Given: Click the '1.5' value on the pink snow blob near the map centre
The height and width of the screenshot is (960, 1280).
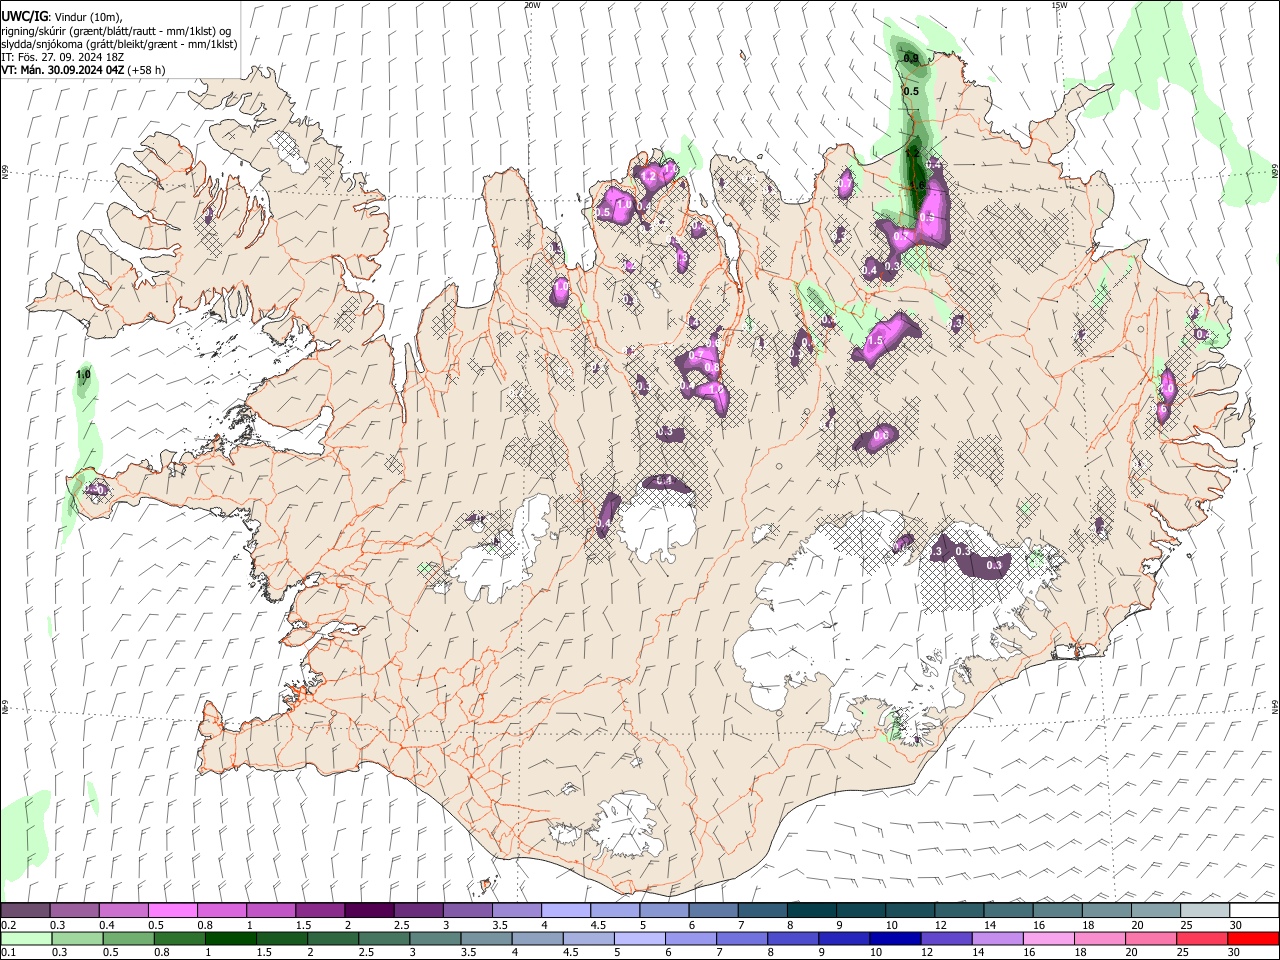Looking at the screenshot, I should coord(875,341).
